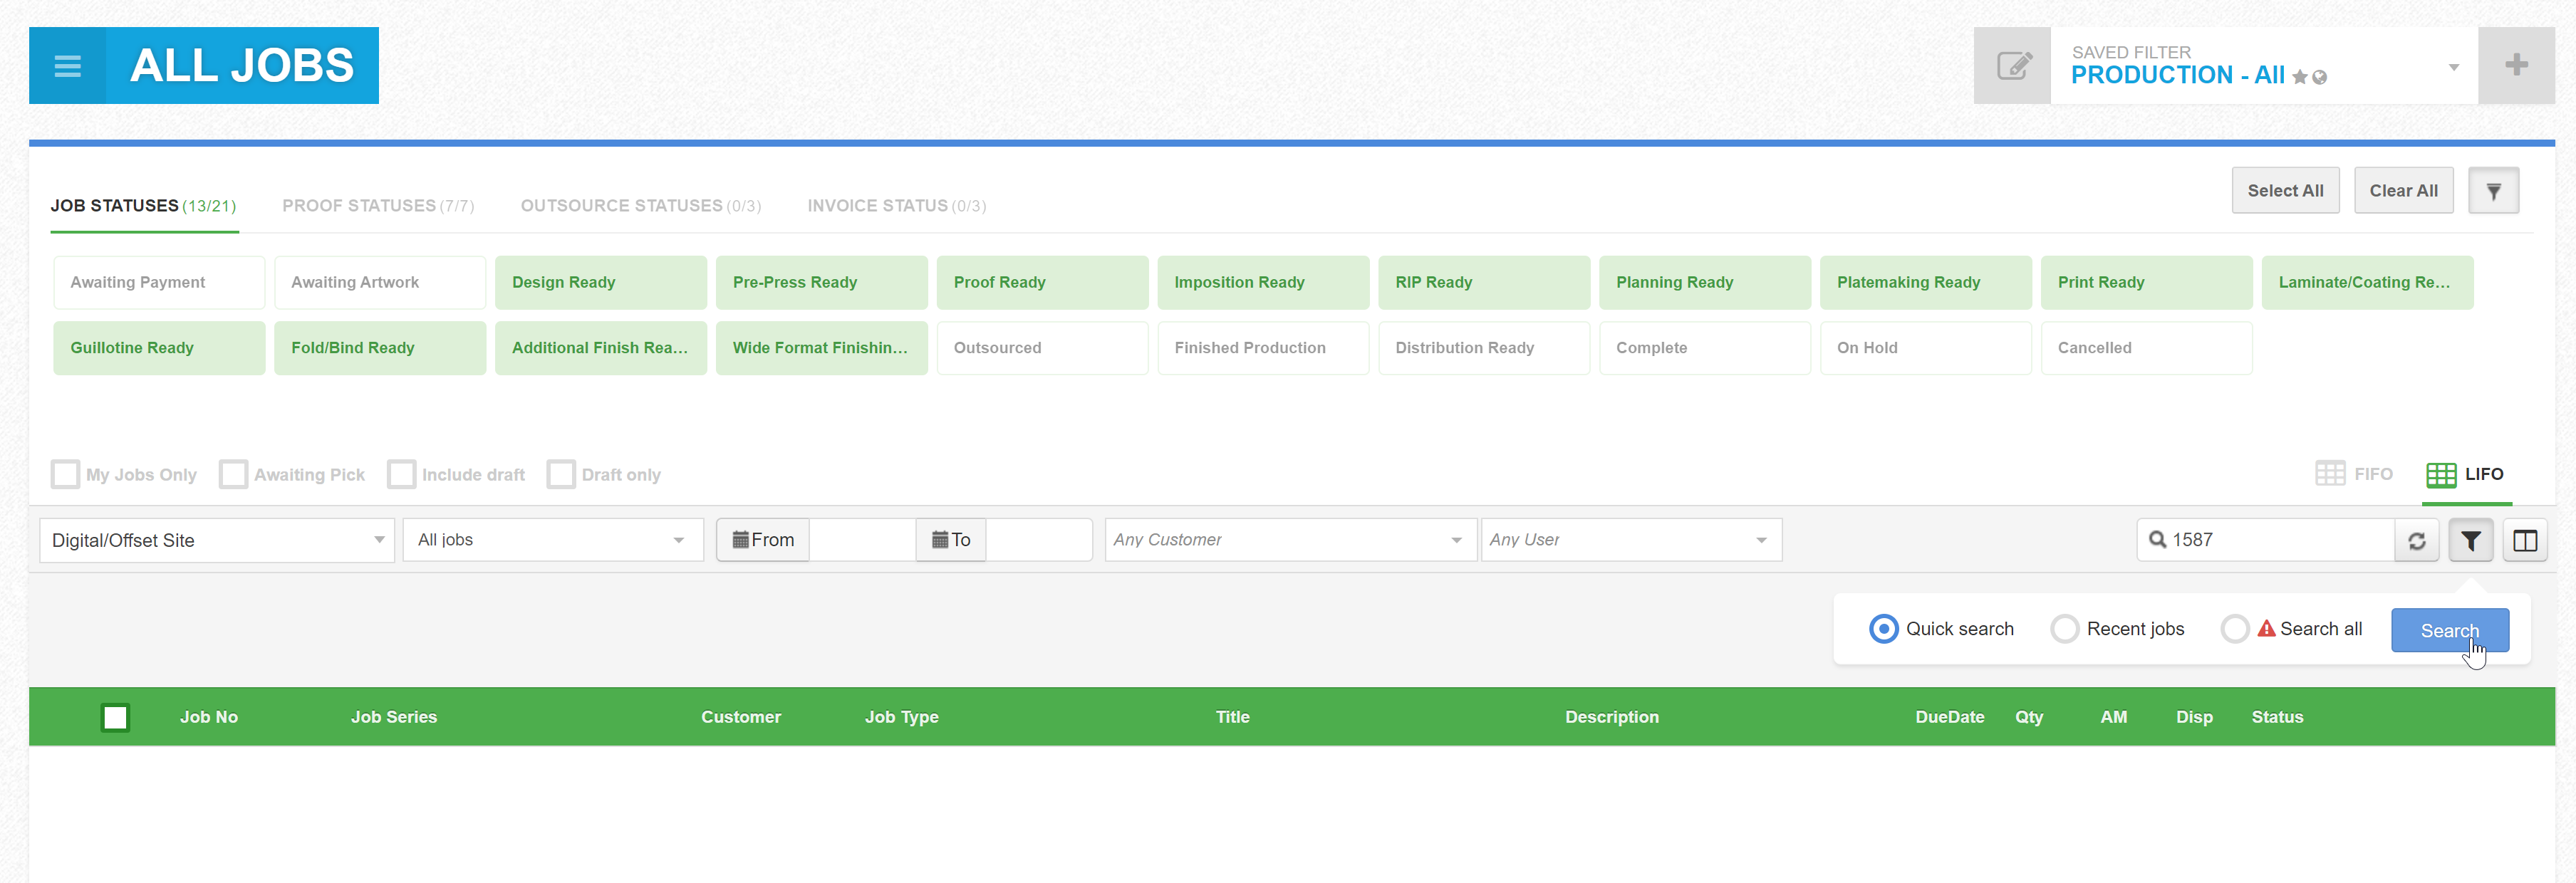
Task: Click the refresh icon next to search box
Action: (x=2416, y=541)
